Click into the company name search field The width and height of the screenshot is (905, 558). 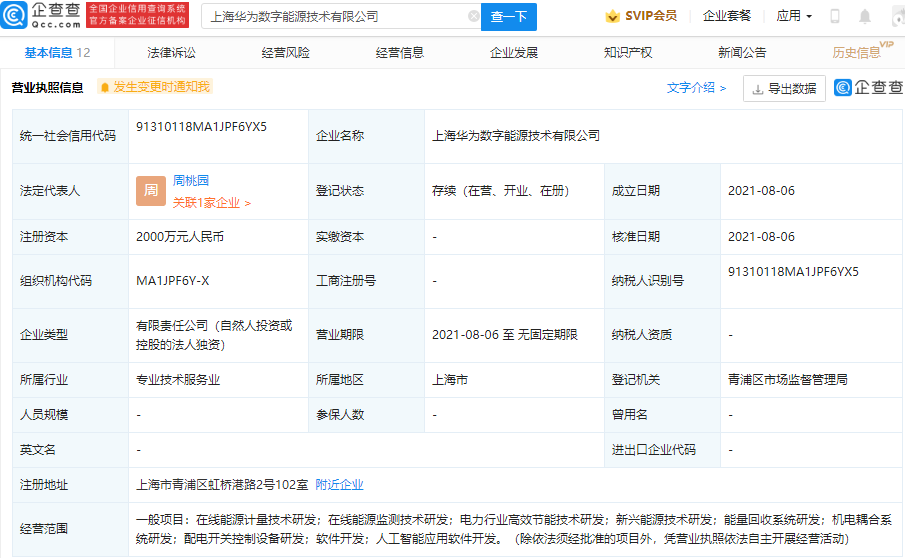tap(335, 17)
